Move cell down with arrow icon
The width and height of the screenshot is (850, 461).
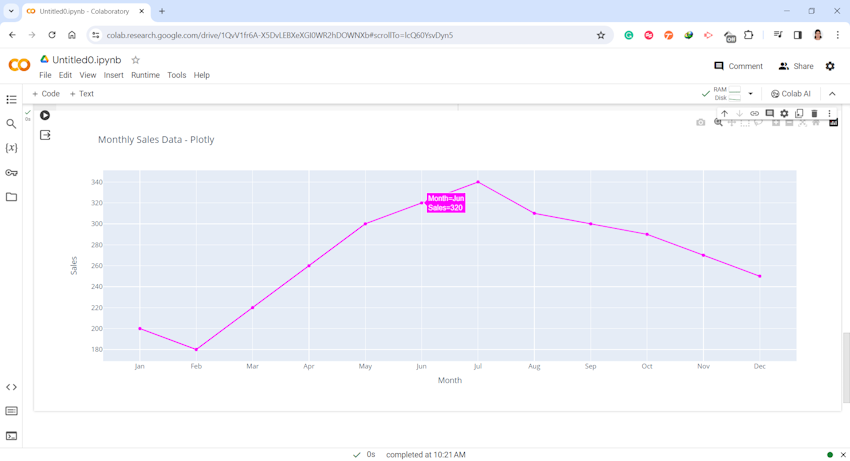[x=739, y=113]
